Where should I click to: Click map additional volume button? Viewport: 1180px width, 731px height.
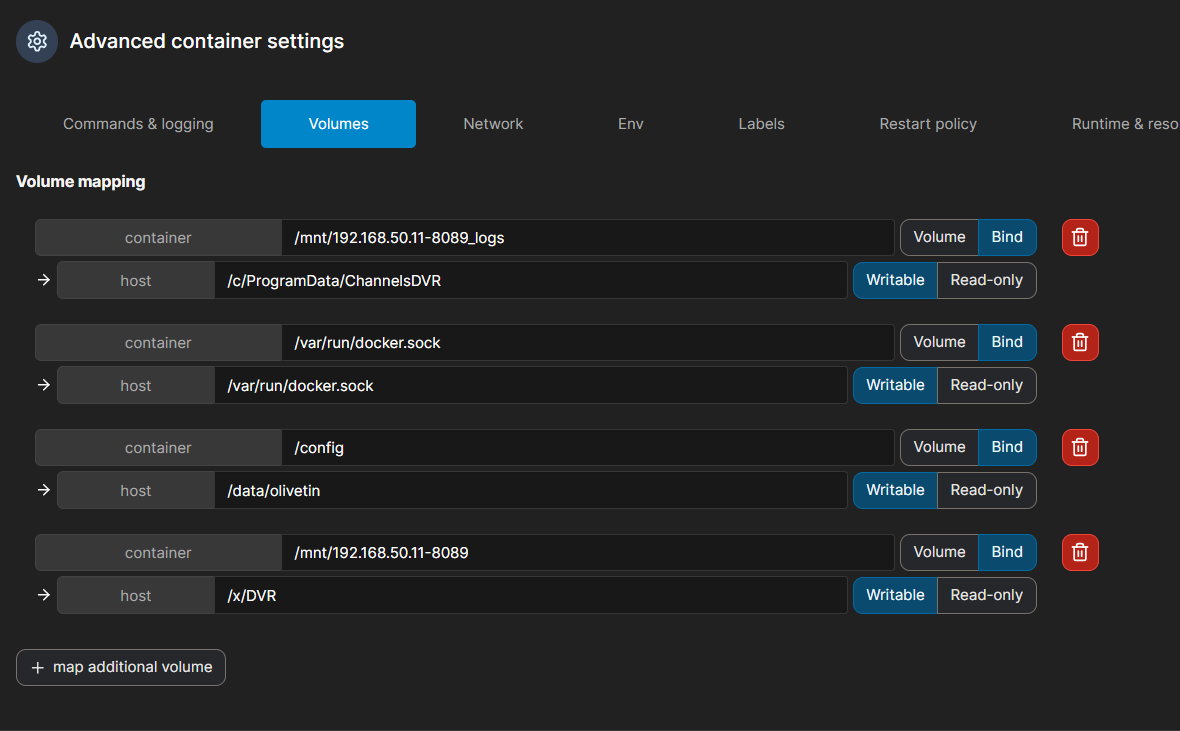click(121, 667)
